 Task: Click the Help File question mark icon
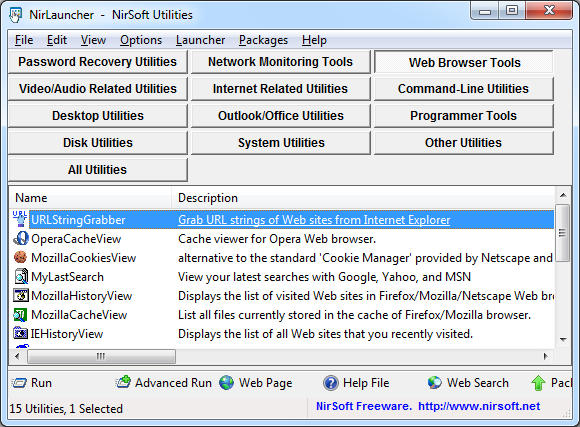331,383
